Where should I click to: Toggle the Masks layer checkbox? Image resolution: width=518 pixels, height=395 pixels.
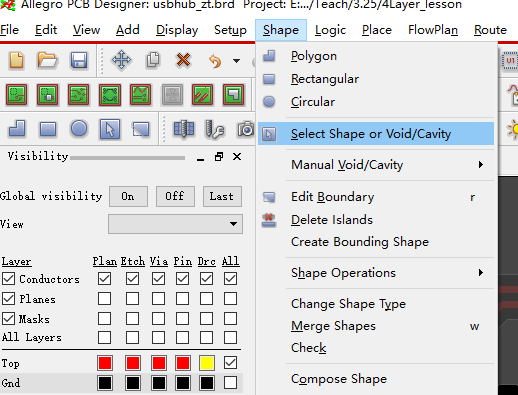8,319
